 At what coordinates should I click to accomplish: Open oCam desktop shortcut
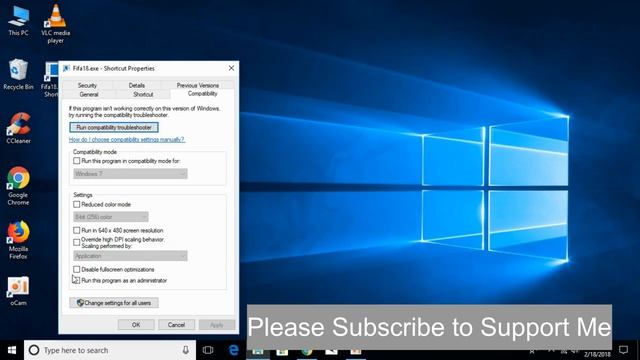[18, 291]
